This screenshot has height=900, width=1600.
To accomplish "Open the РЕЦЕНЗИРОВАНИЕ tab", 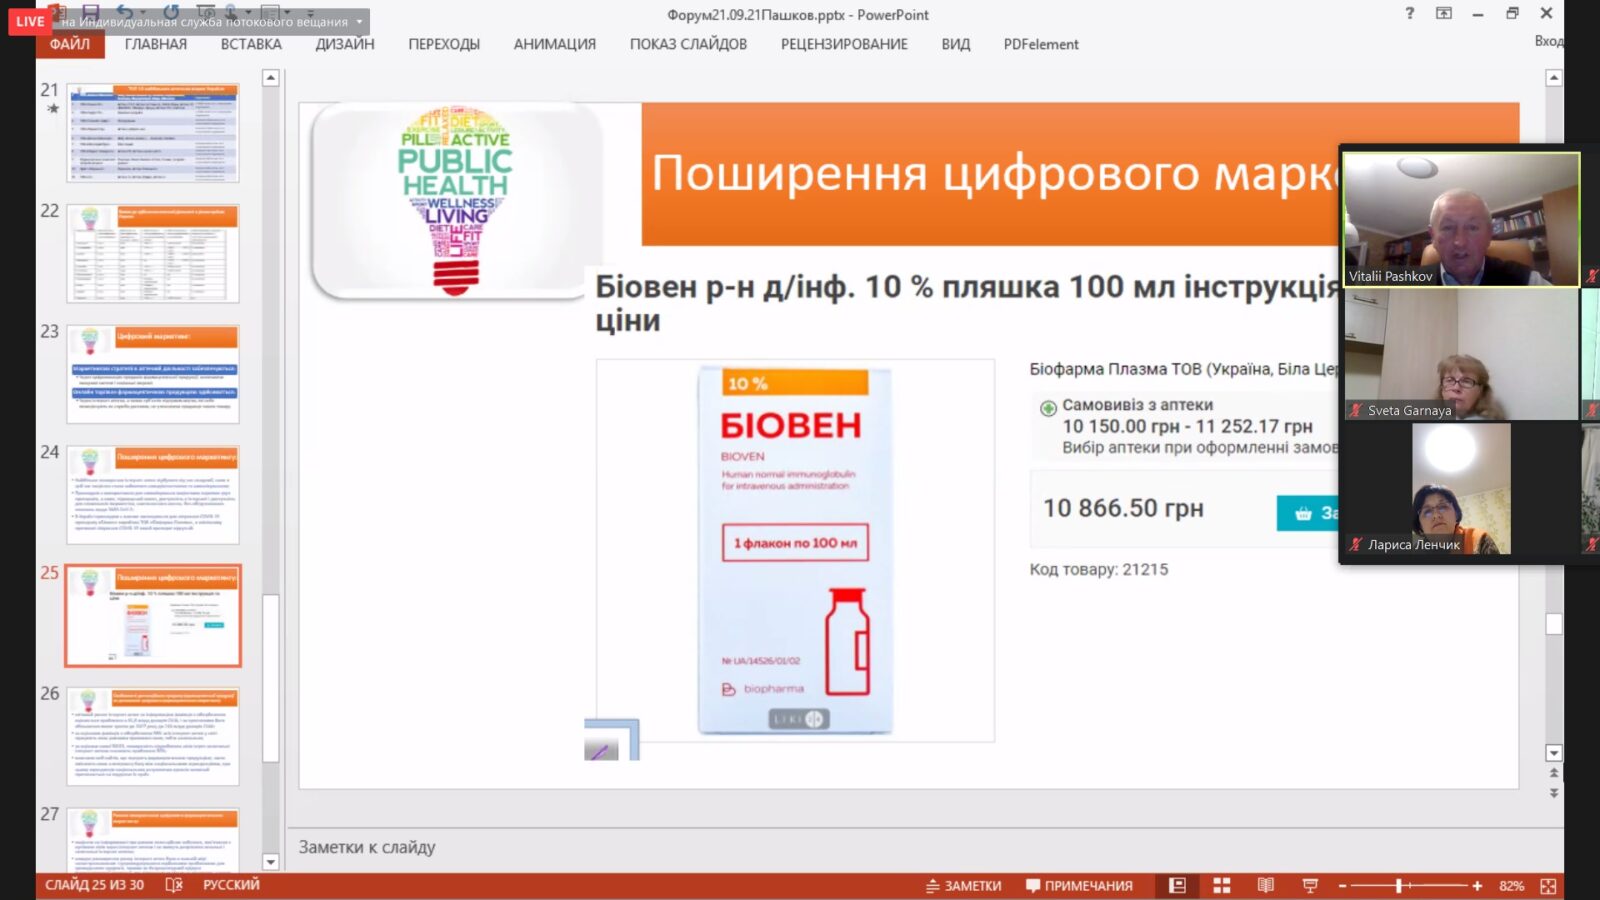I will coord(844,44).
